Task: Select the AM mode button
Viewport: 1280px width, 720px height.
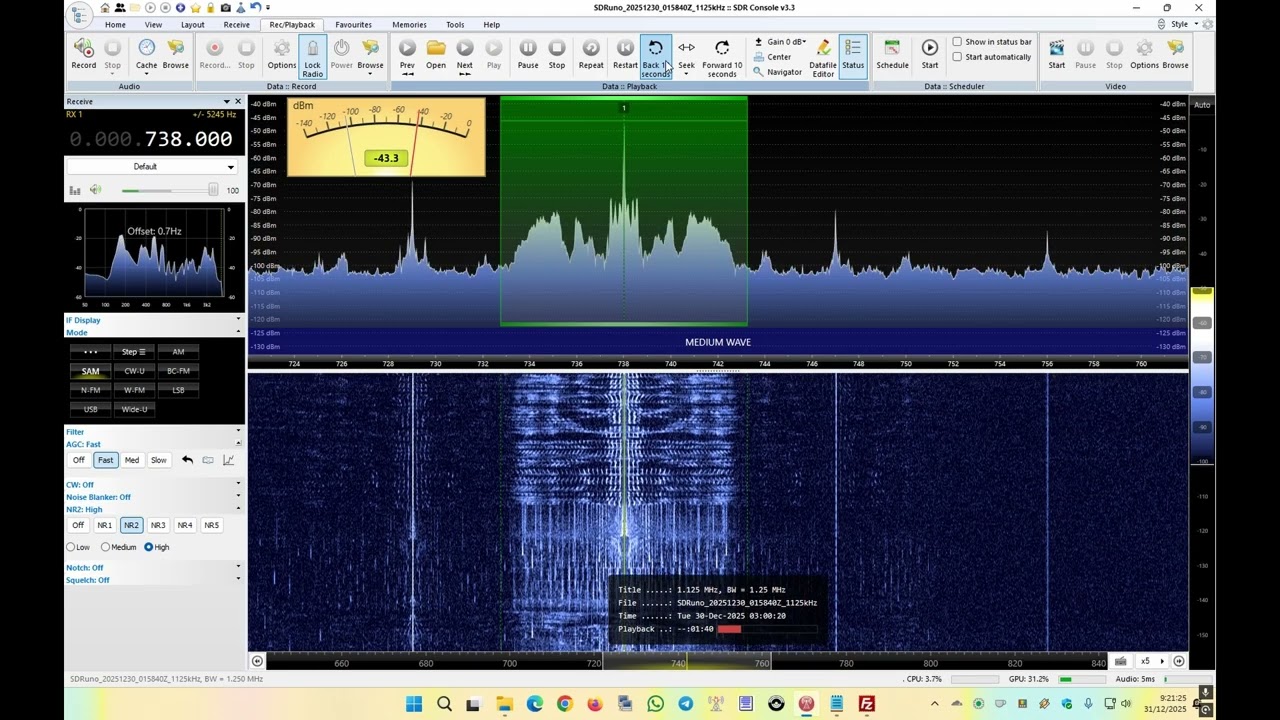Action: point(178,352)
